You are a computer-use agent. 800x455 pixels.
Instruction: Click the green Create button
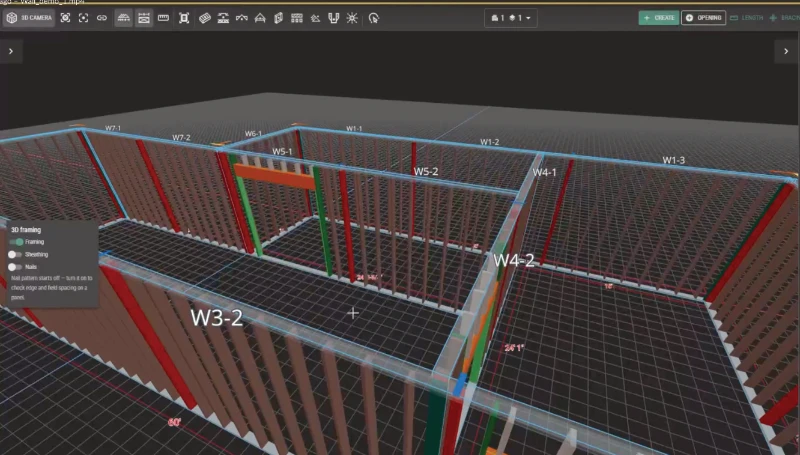[659, 18]
